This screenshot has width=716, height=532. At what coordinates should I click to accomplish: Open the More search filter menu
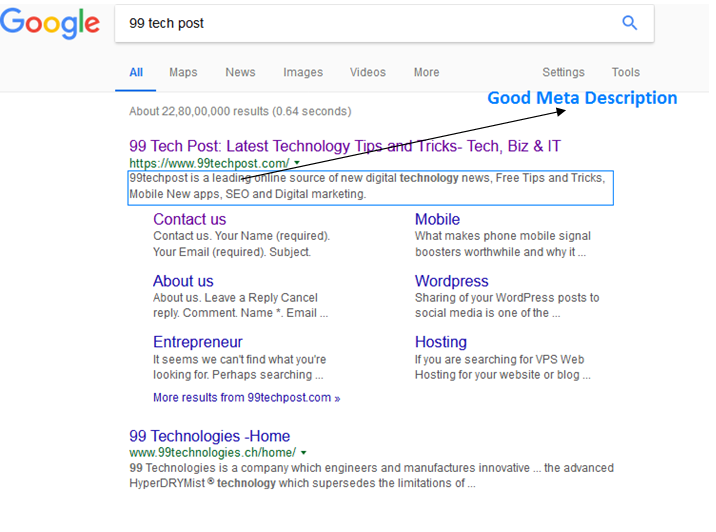[x=426, y=72]
